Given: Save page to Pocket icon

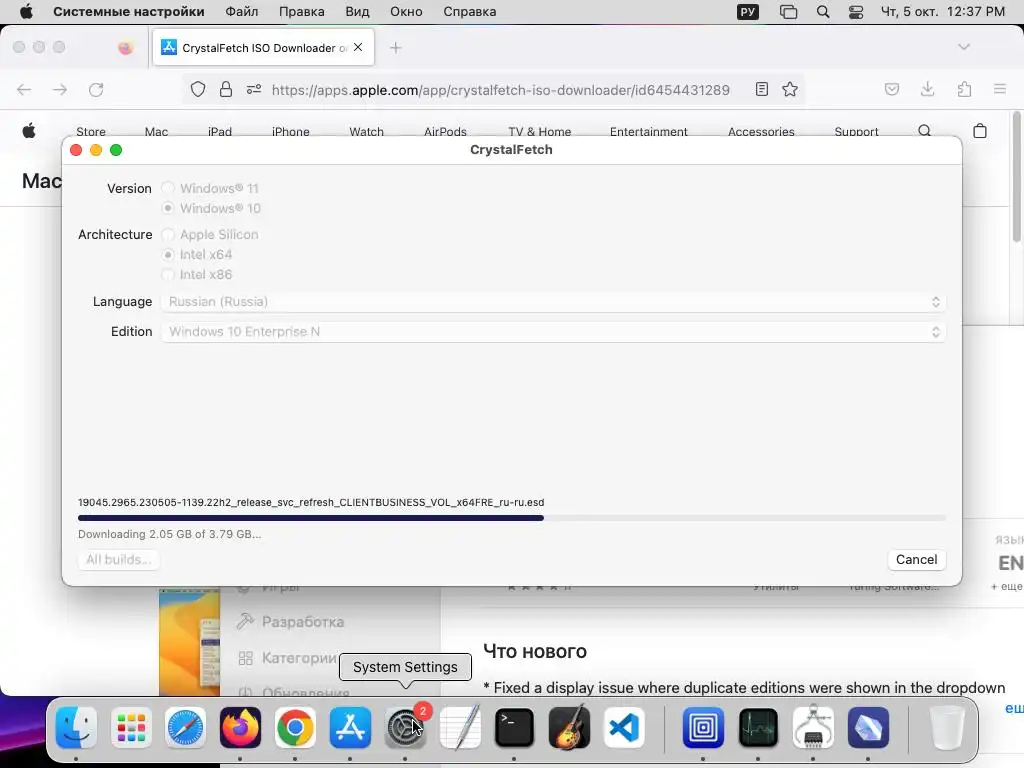Looking at the screenshot, I should click(891, 89).
